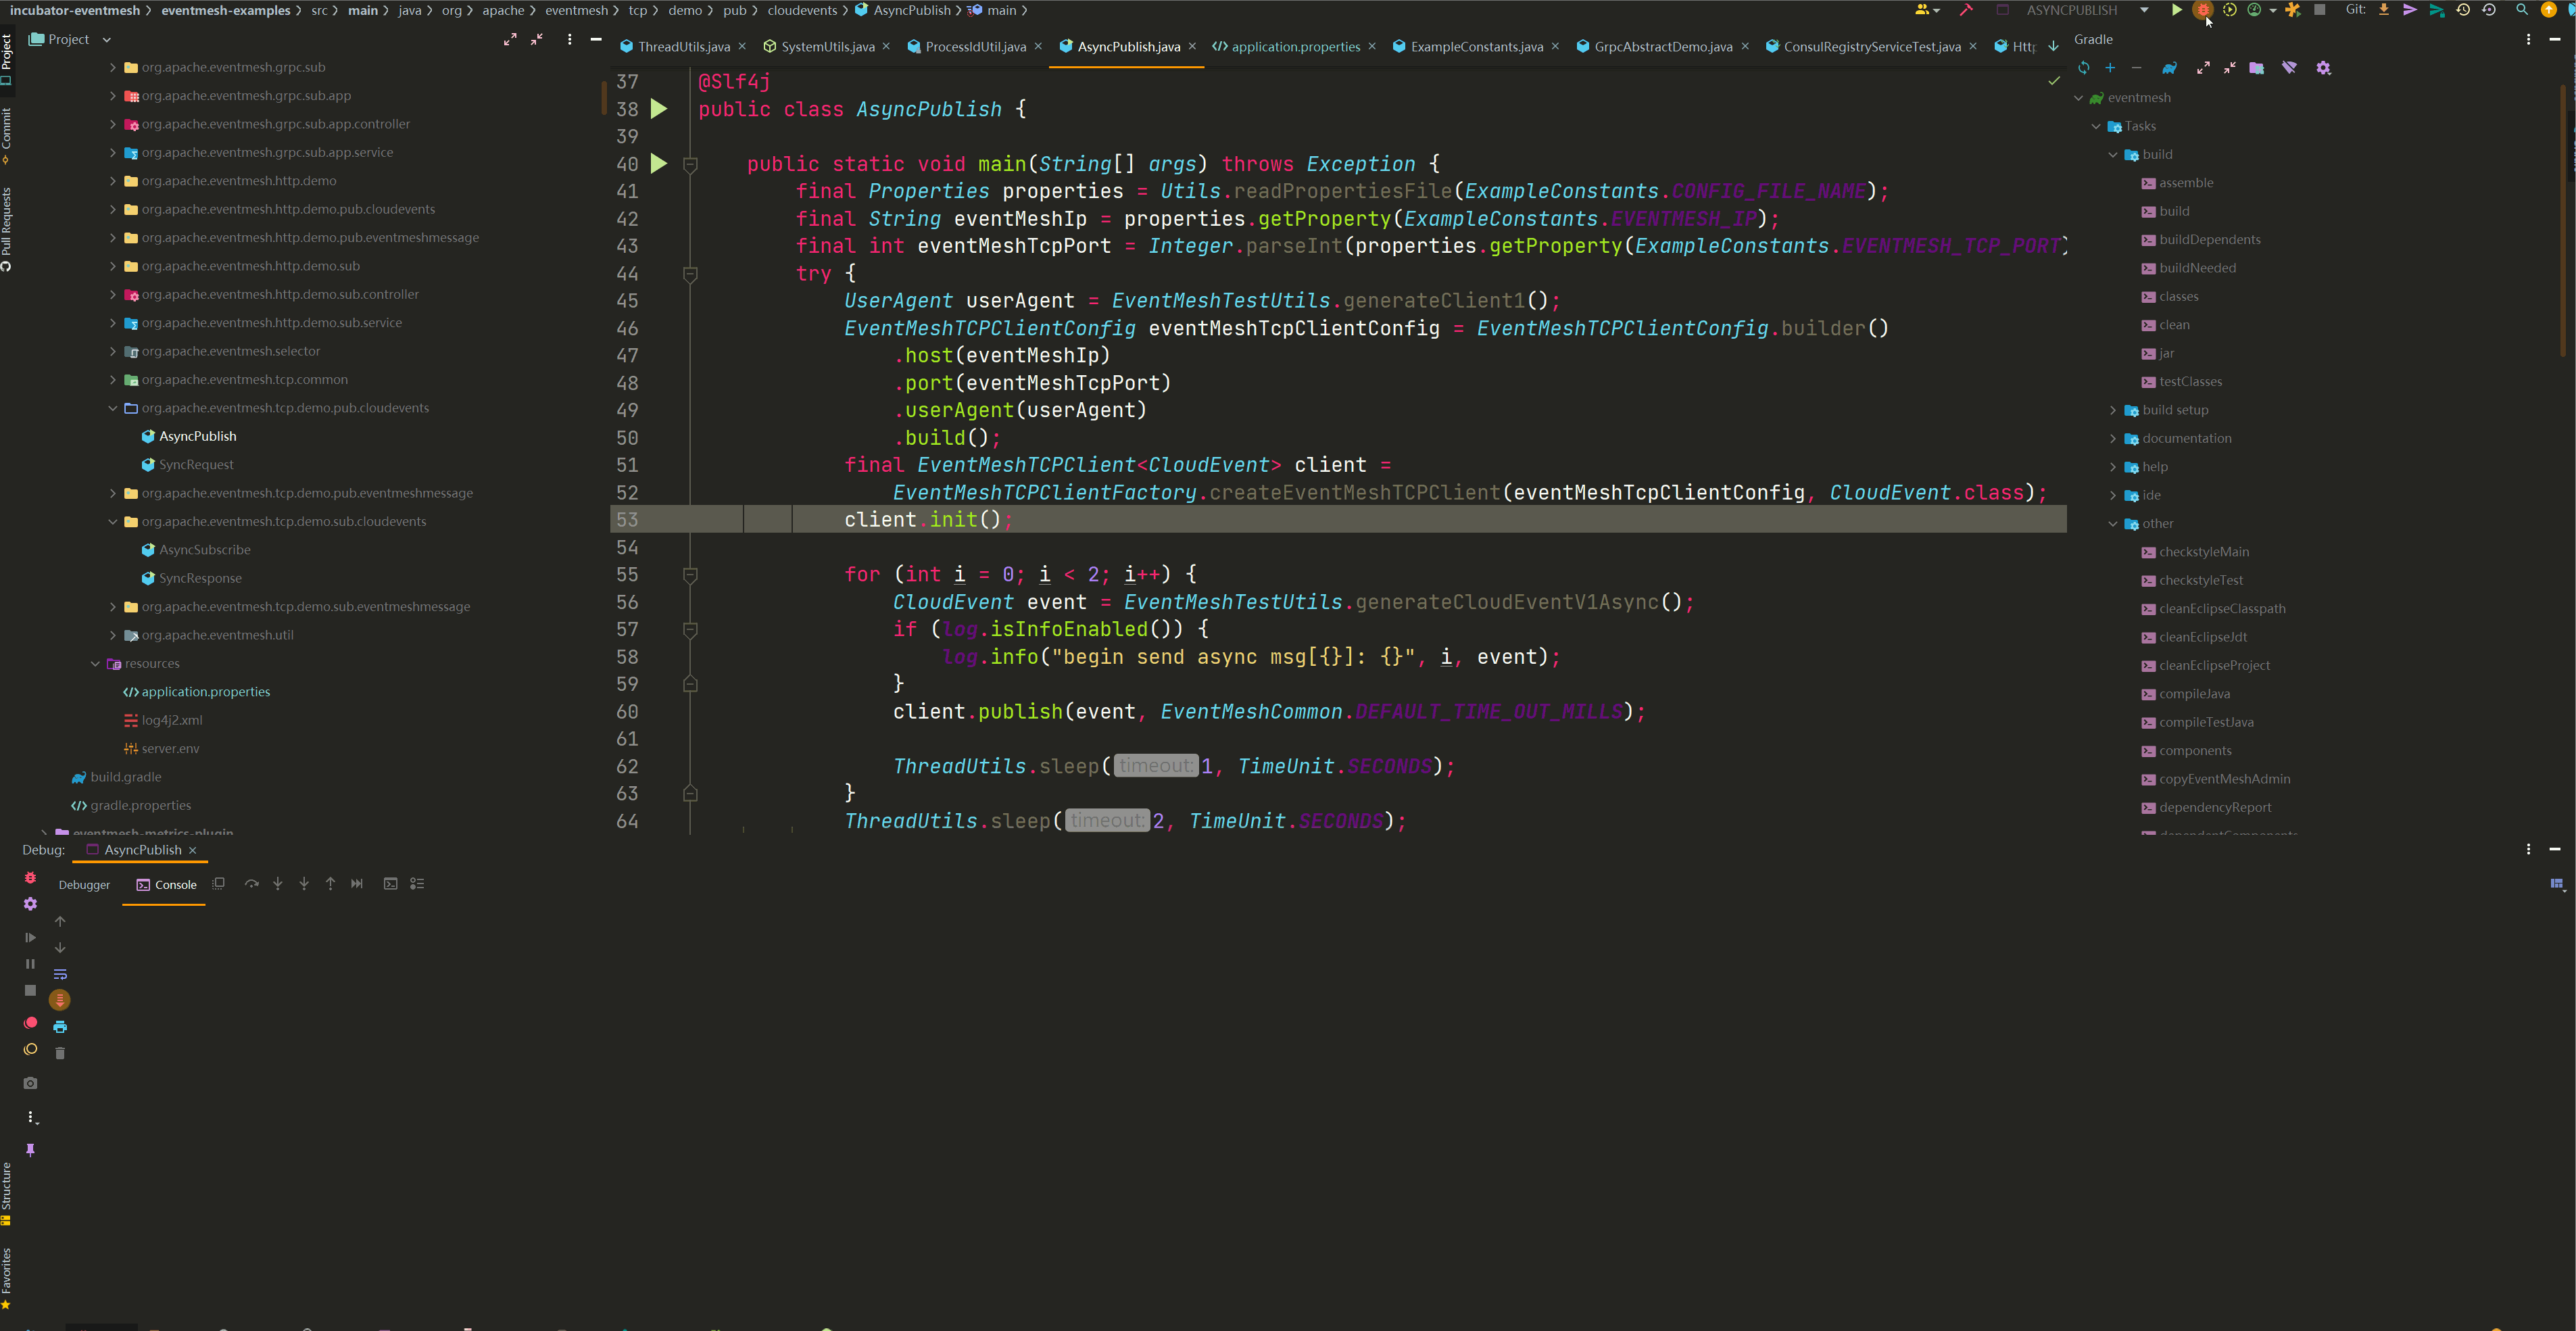Toggle scroll to end in console

pyautogui.click(x=60, y=1000)
